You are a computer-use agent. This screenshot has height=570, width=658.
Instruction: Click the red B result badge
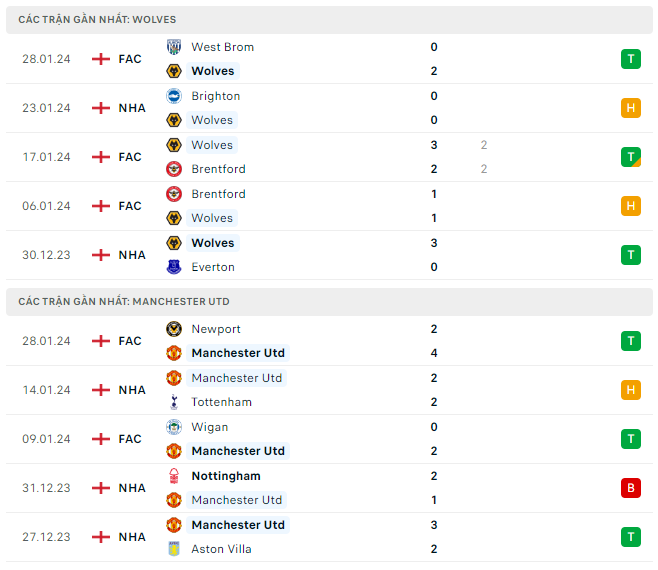pyautogui.click(x=630, y=488)
